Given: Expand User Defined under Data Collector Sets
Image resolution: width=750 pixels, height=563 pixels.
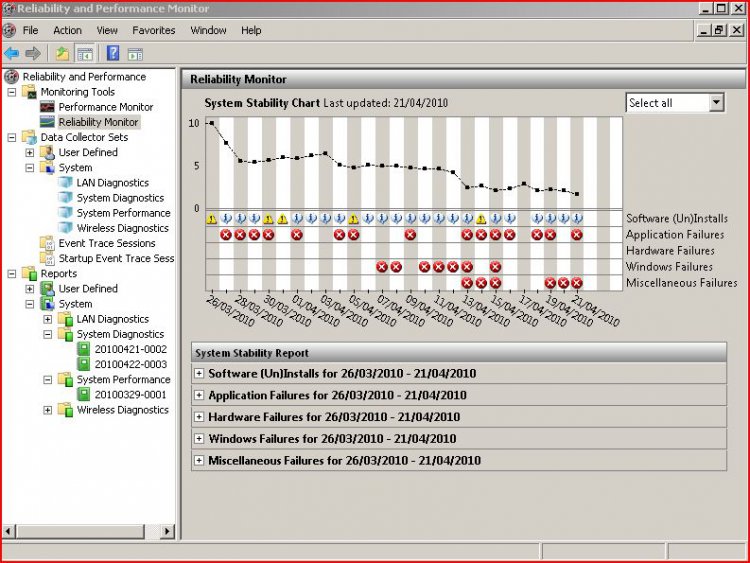Looking at the screenshot, I should point(30,153).
